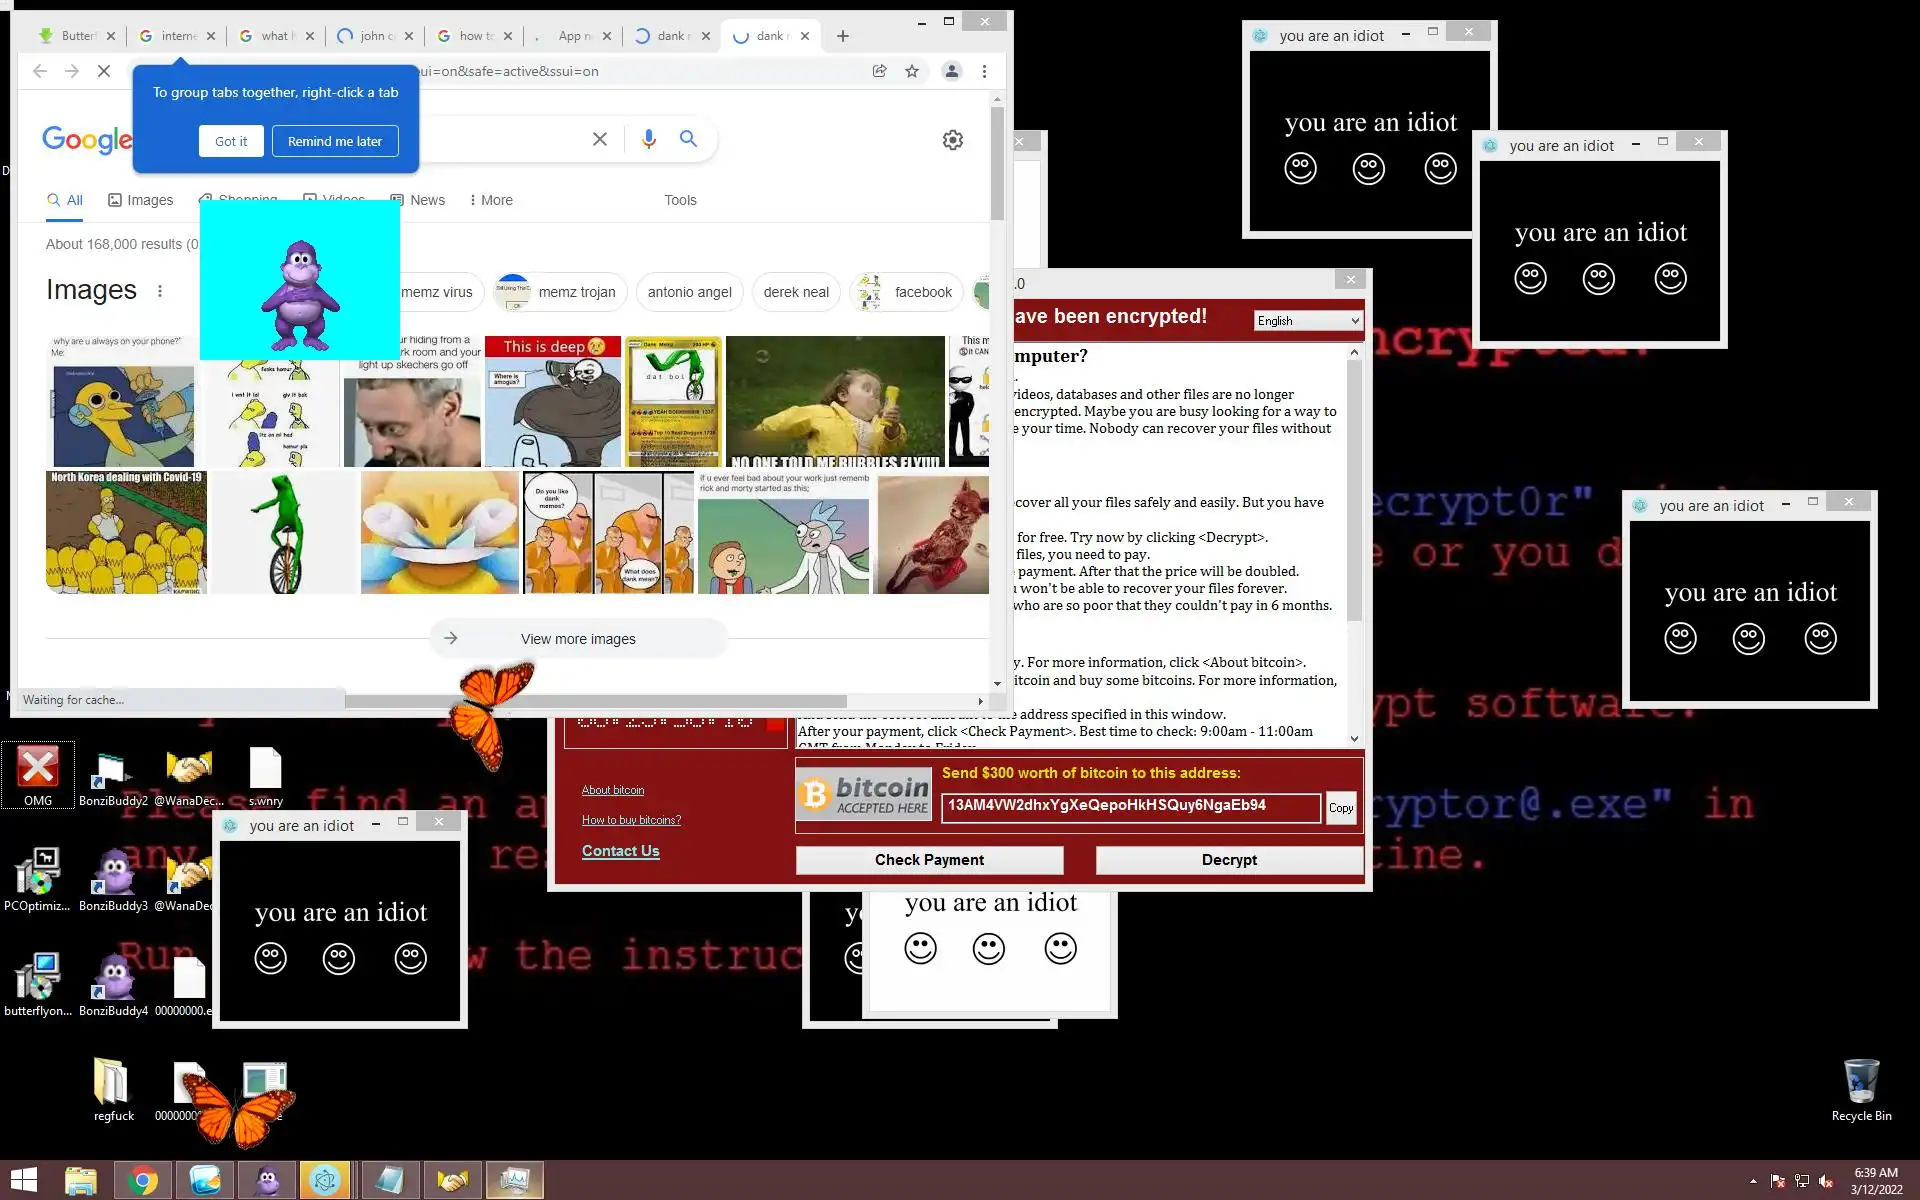The height and width of the screenshot is (1200, 1920).
Task: Click the bitcoin address text field
Action: (1130, 807)
